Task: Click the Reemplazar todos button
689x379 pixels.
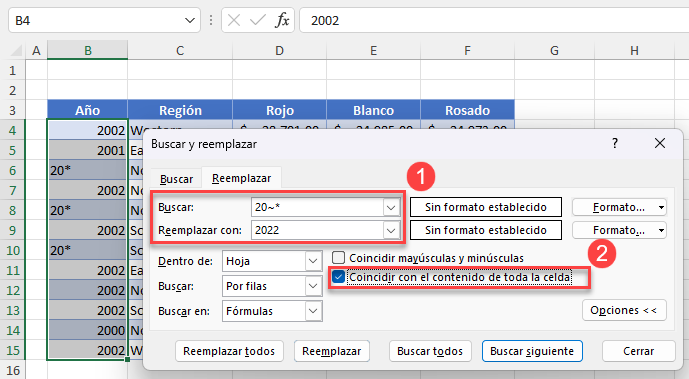Action: click(x=229, y=351)
